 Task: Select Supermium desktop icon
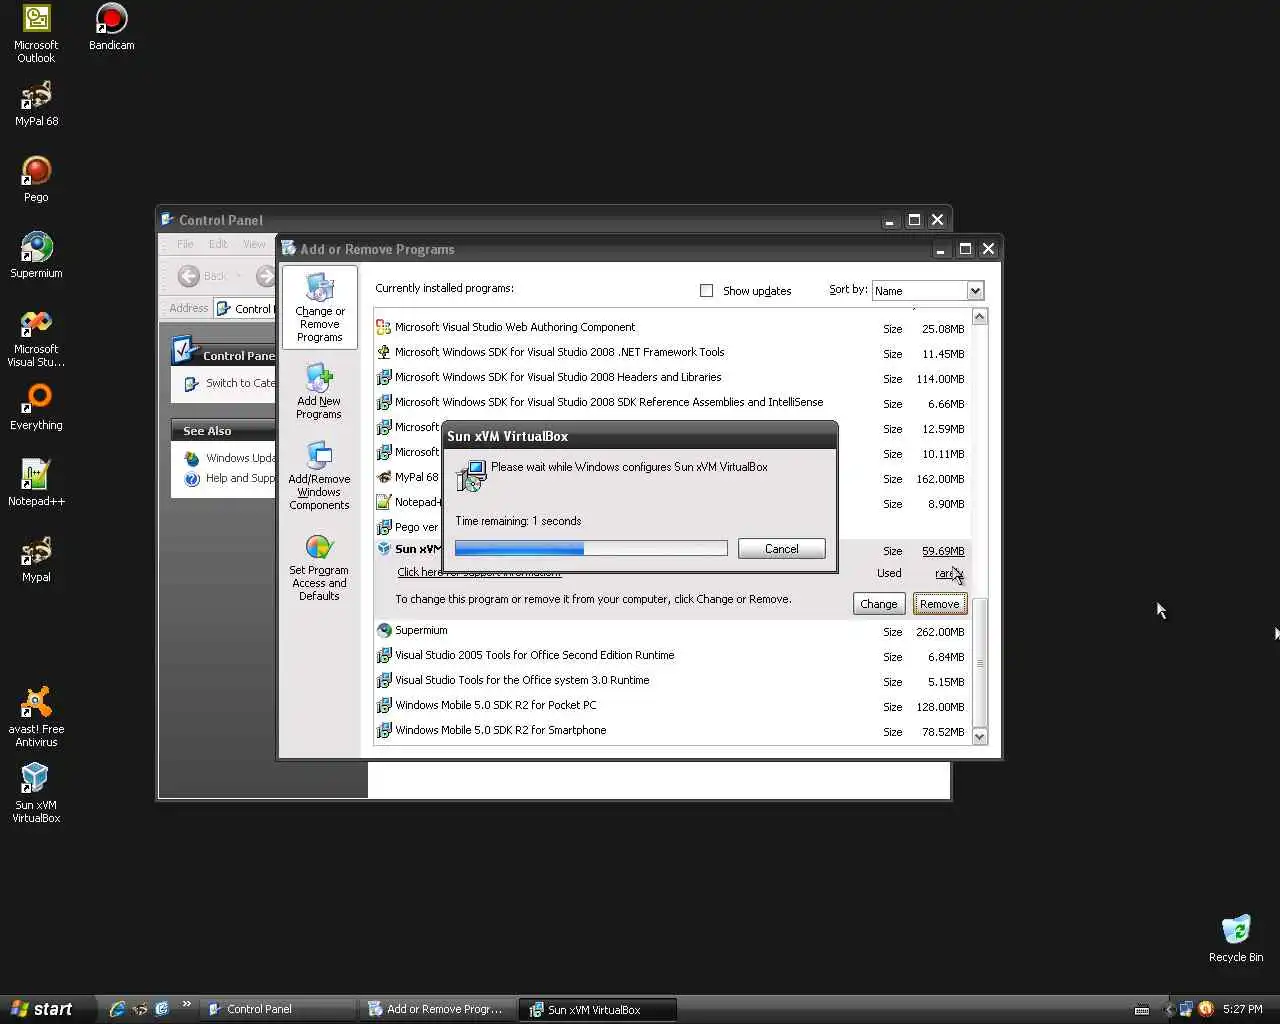tap(36, 255)
